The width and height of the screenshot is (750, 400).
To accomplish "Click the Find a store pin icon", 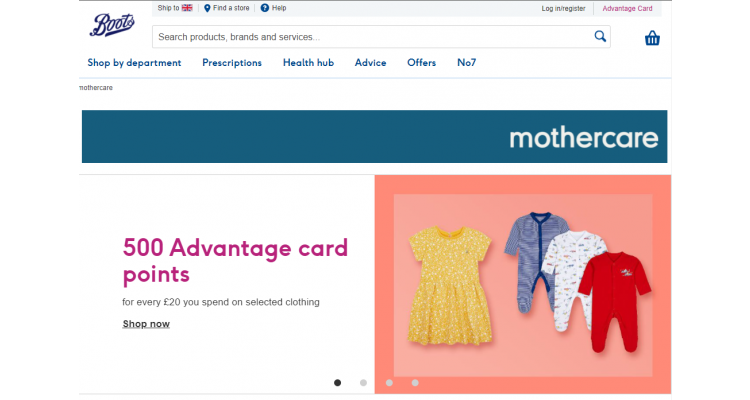I will [207, 8].
